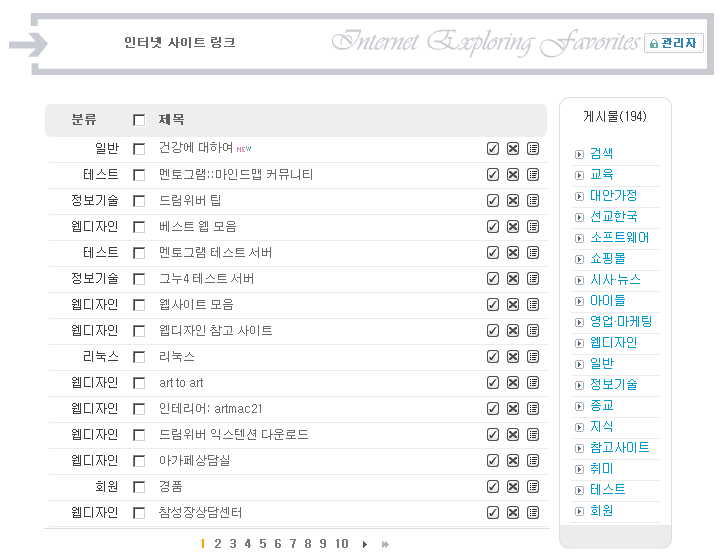Click the 관리자 admin button
The height and width of the screenshot is (558, 720).
(x=674, y=43)
